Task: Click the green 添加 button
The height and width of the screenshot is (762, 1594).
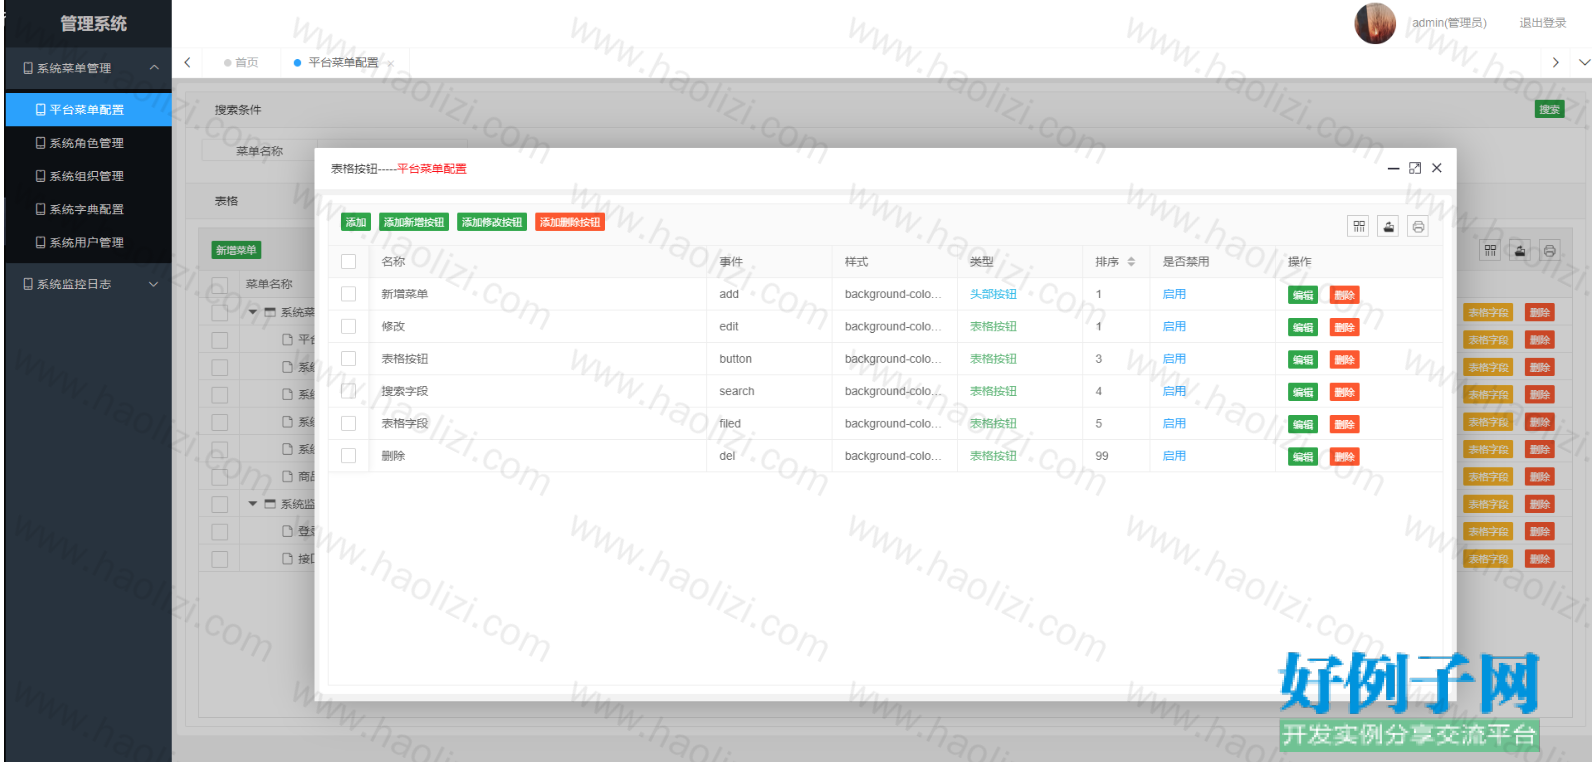Action: 356,222
